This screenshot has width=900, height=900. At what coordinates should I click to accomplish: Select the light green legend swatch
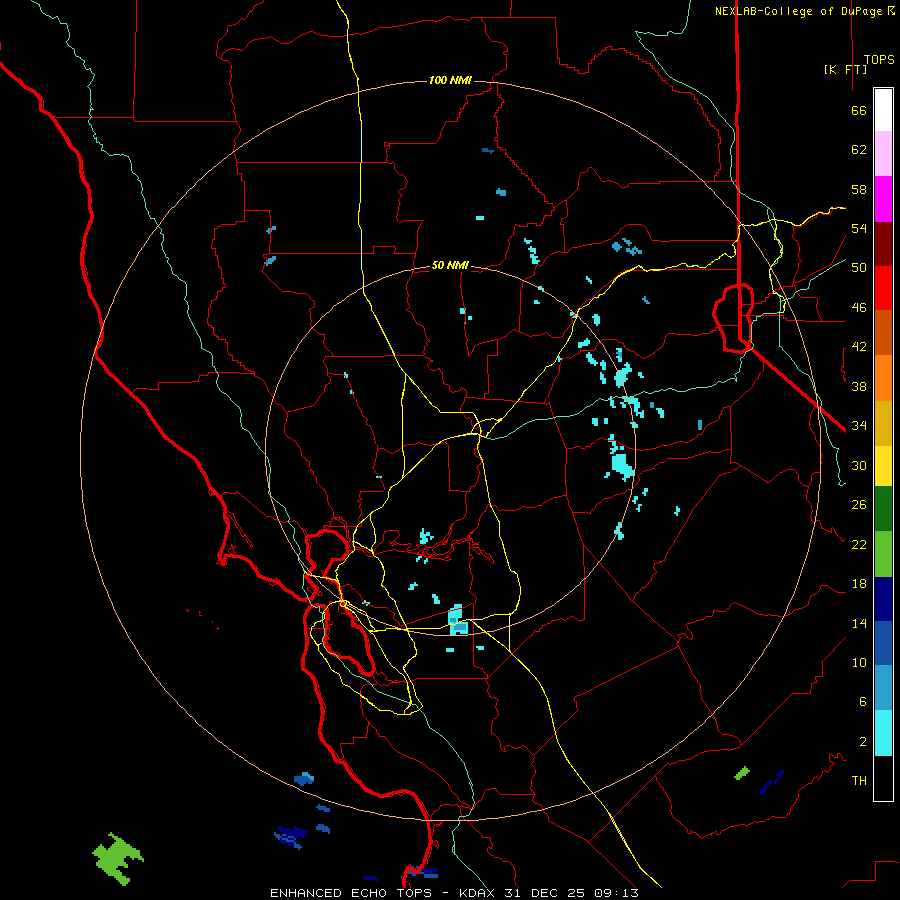pyautogui.click(x=883, y=554)
